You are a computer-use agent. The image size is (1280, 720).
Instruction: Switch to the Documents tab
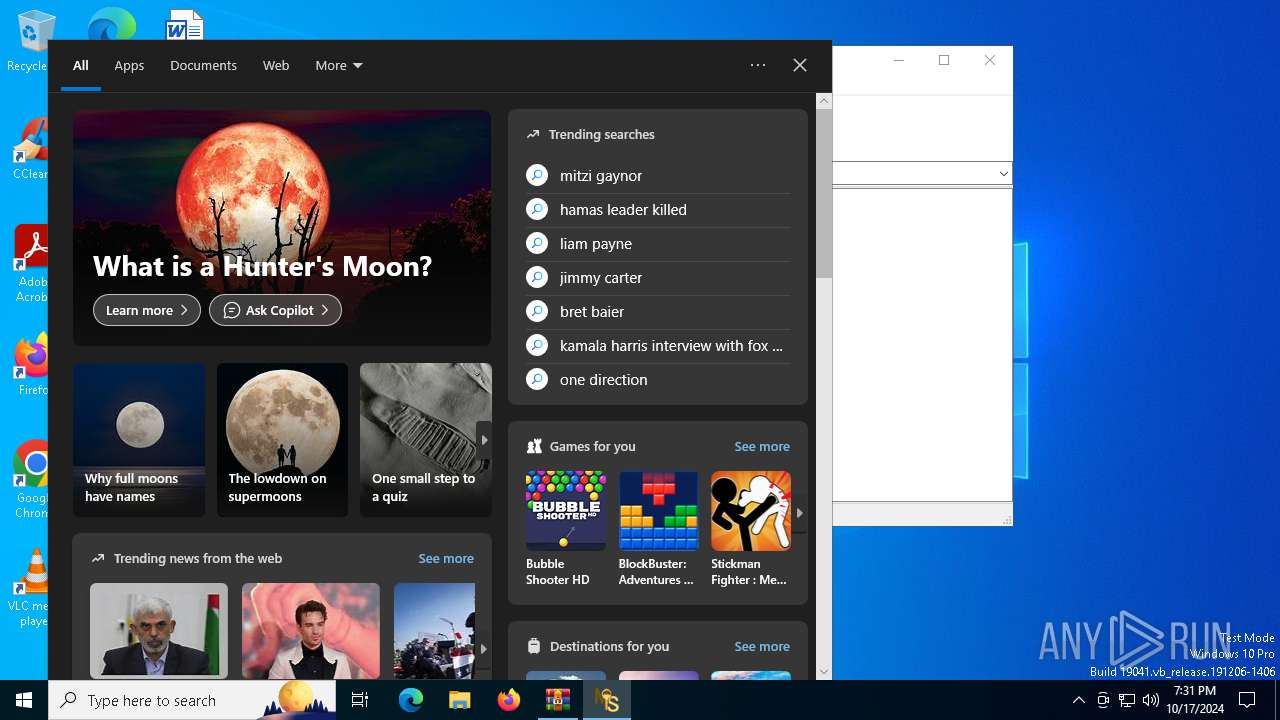click(x=203, y=65)
